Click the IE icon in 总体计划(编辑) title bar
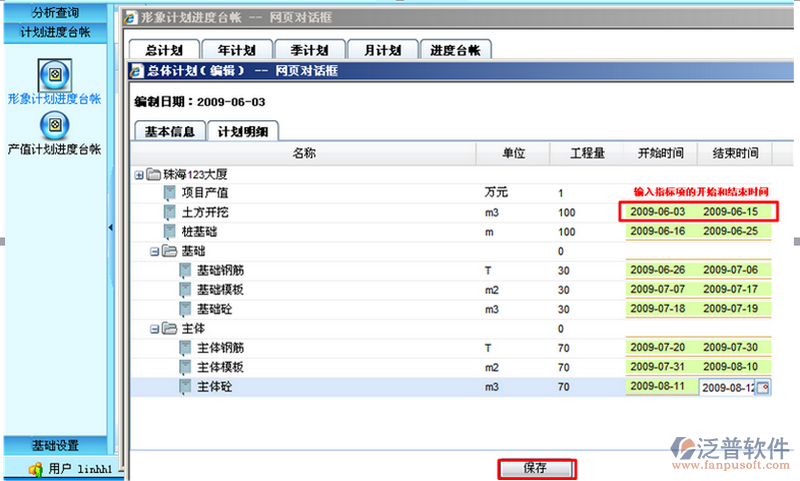The width and height of the screenshot is (800, 481). coord(137,70)
